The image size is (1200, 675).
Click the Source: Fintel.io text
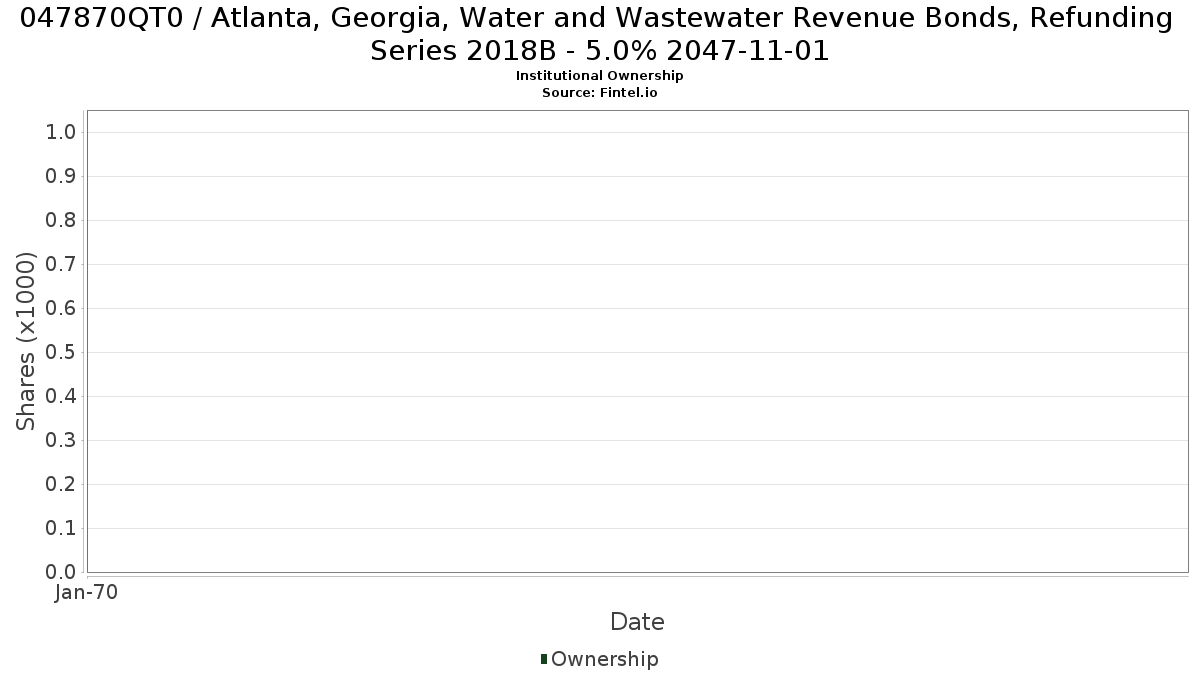[x=600, y=92]
